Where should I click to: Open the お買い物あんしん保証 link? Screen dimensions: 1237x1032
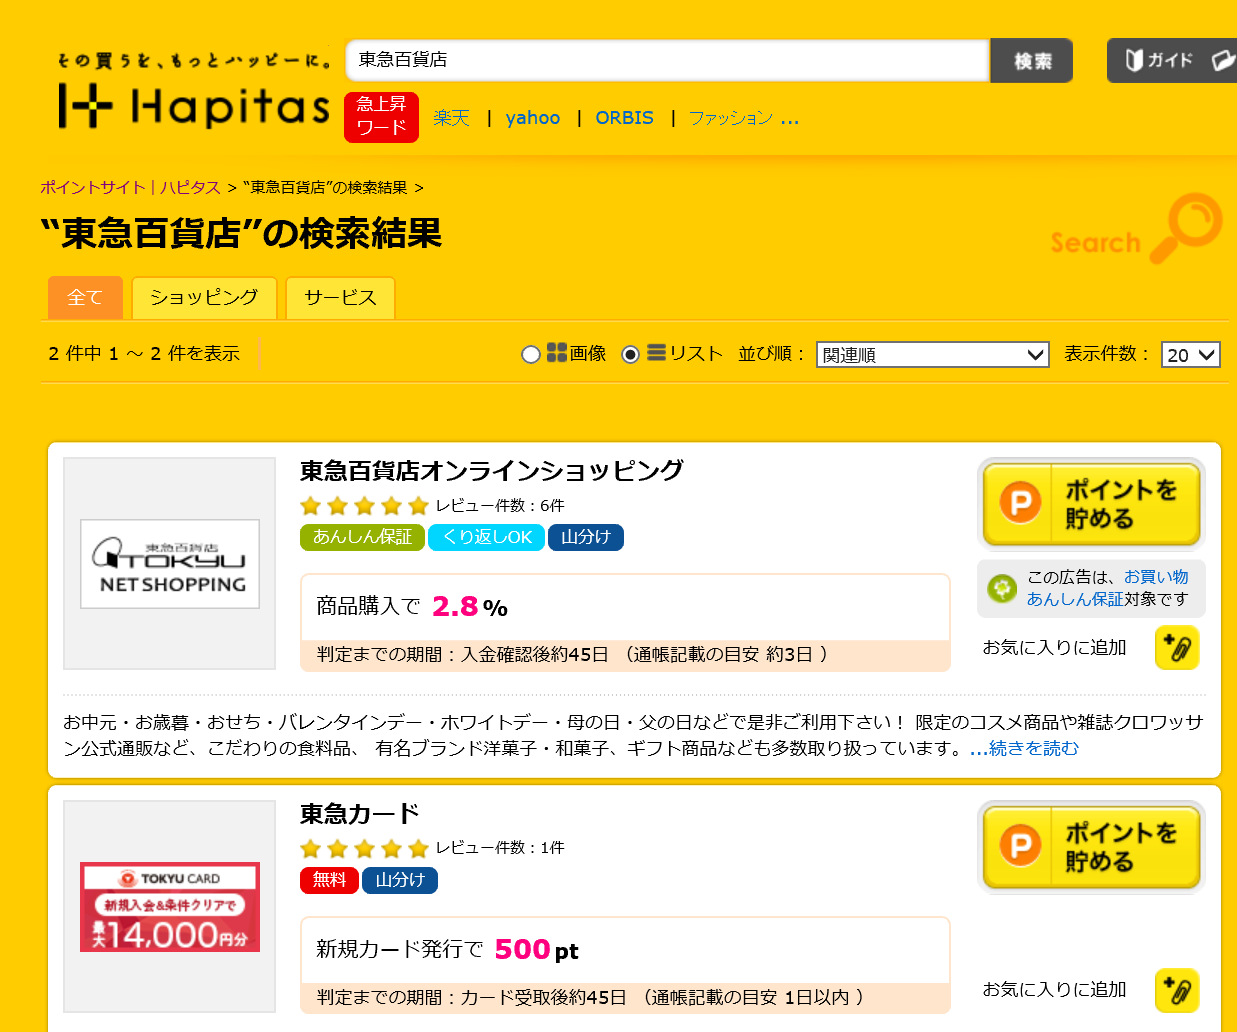tap(1107, 588)
